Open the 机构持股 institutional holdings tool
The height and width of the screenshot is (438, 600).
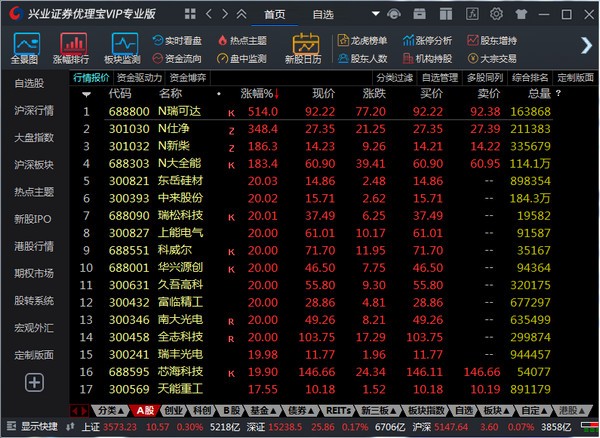[x=427, y=59]
